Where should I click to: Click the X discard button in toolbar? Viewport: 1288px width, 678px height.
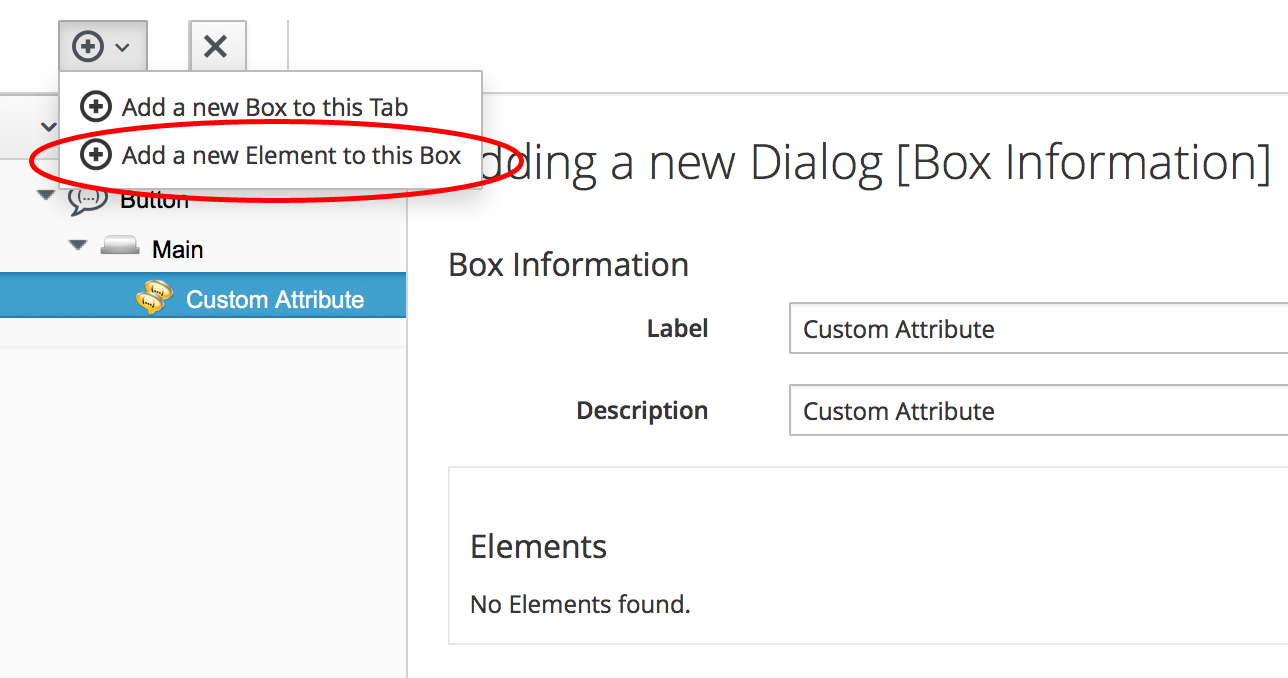click(216, 46)
